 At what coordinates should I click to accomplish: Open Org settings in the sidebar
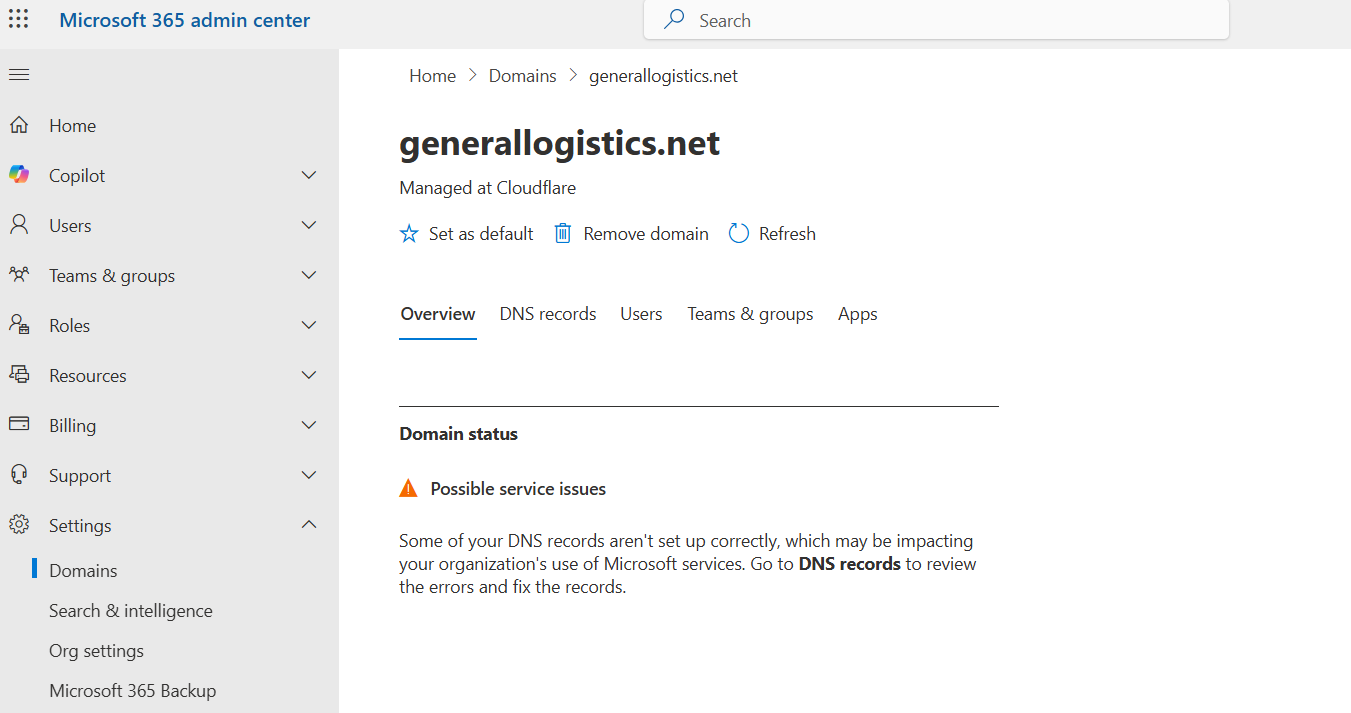[96, 651]
